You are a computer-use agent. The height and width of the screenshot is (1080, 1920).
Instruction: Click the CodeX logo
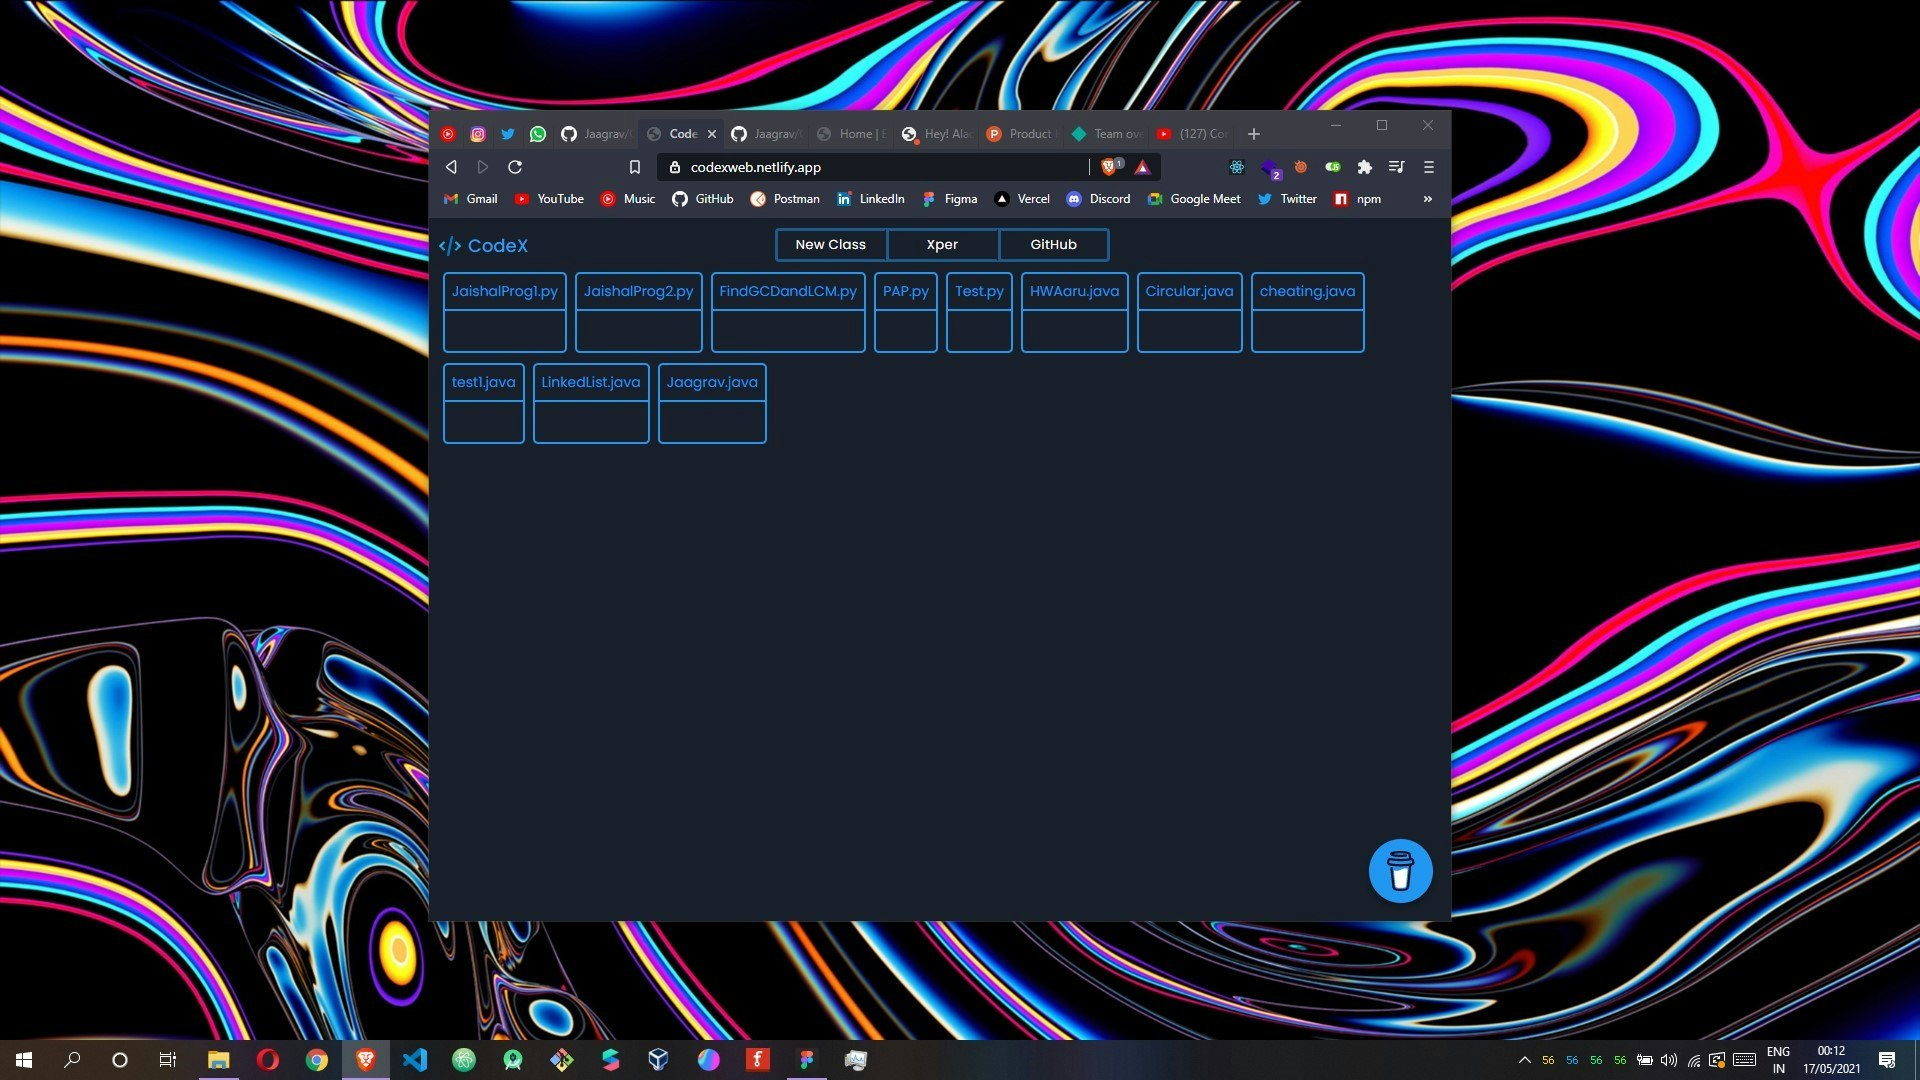pos(484,246)
